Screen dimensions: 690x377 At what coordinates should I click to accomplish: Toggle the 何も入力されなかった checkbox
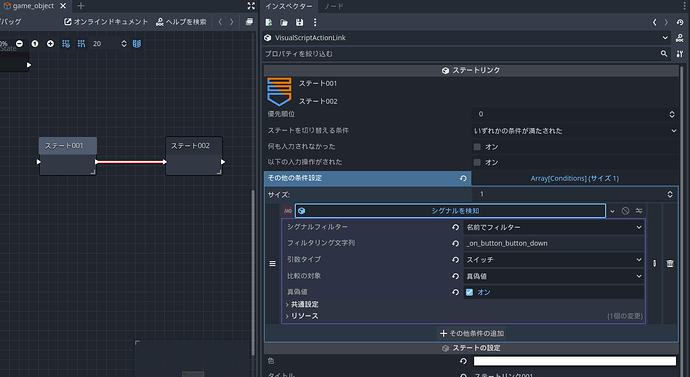click(x=477, y=146)
